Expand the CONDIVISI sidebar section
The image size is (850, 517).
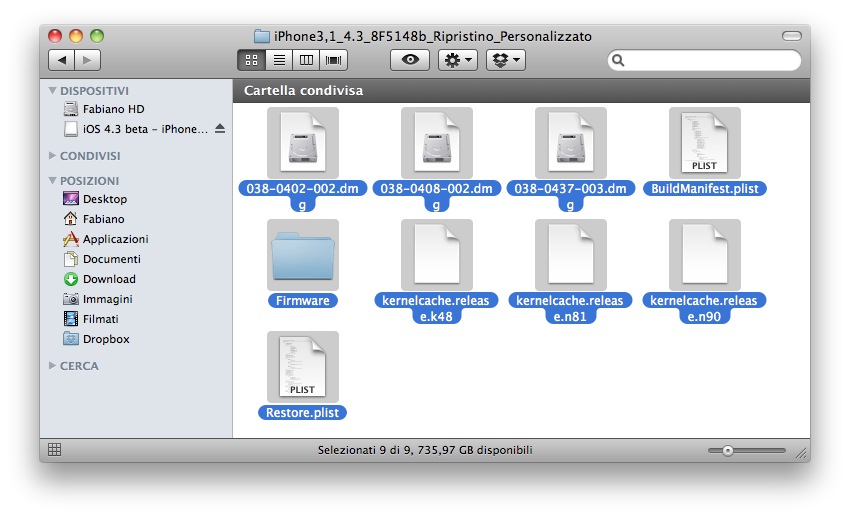(53, 156)
